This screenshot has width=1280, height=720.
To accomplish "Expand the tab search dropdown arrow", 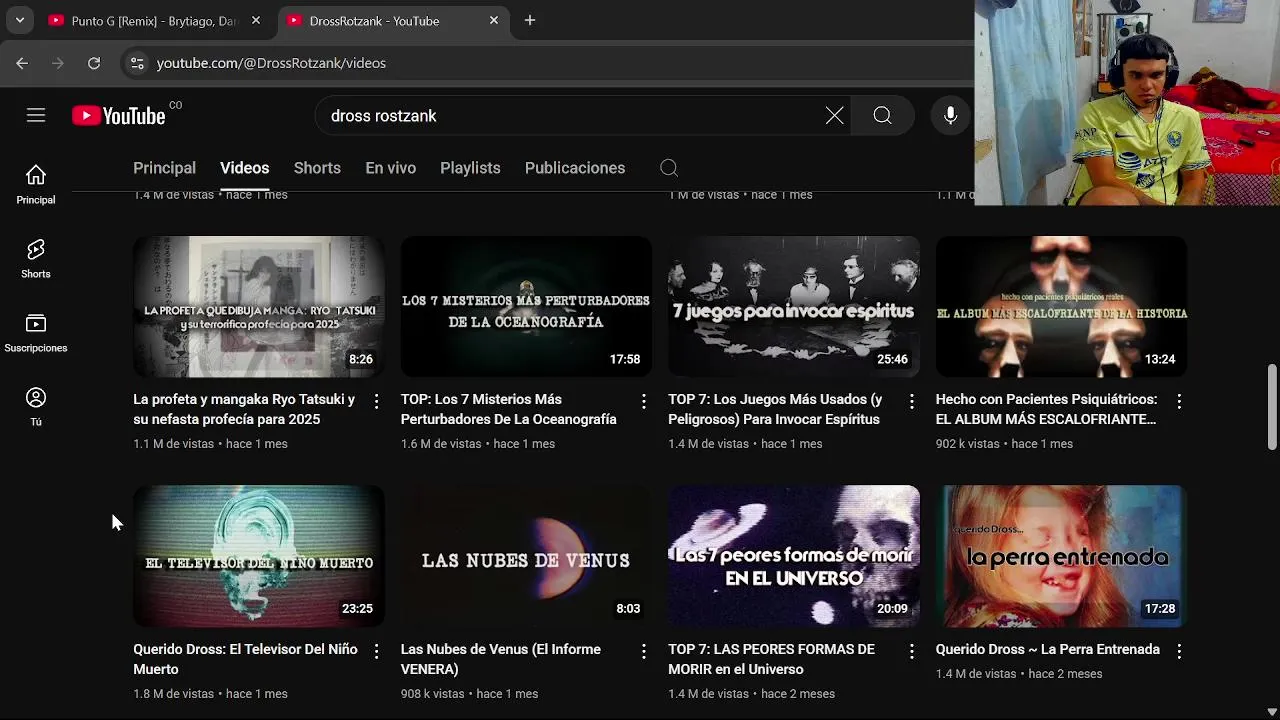I will [x=20, y=20].
